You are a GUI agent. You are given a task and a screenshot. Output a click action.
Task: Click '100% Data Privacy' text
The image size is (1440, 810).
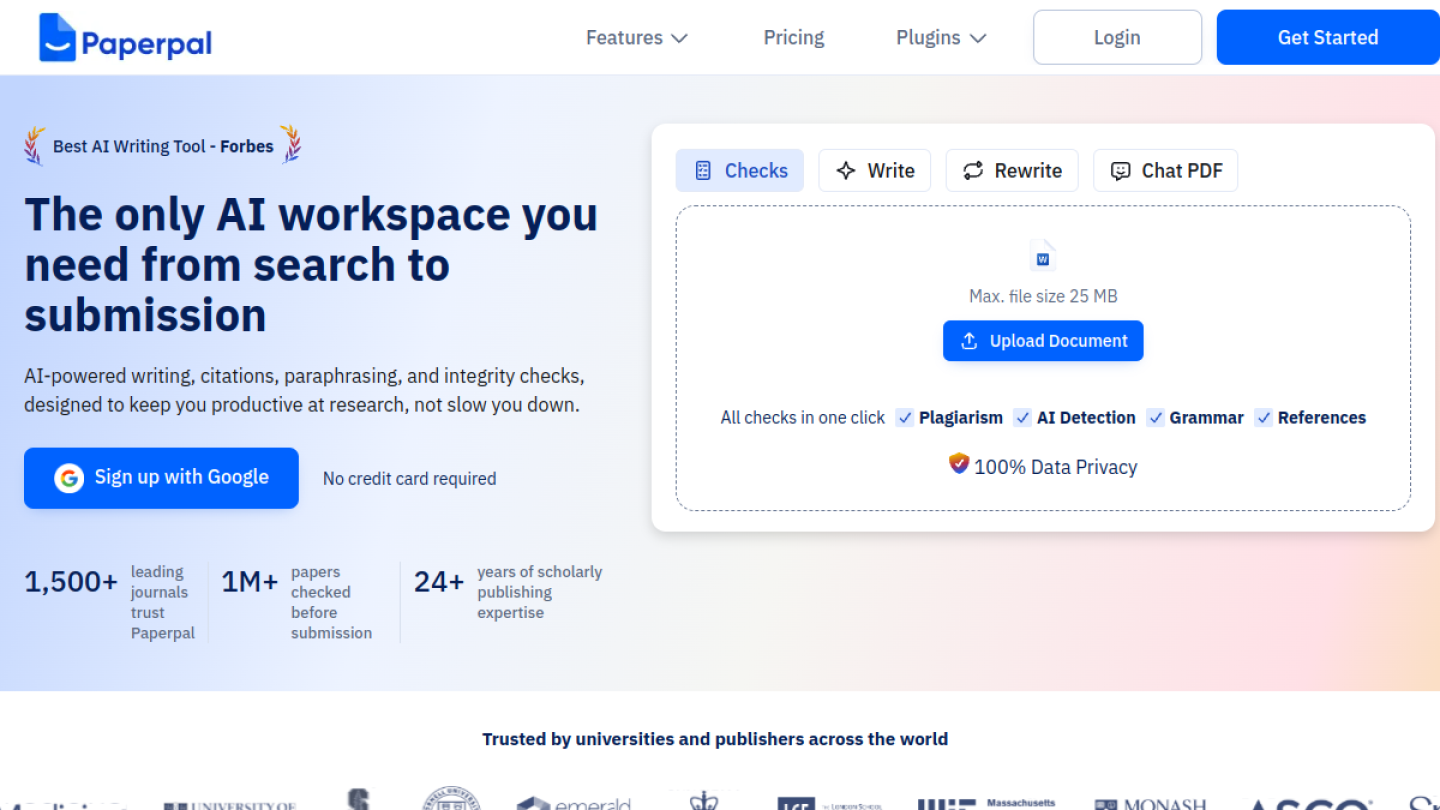1056,467
